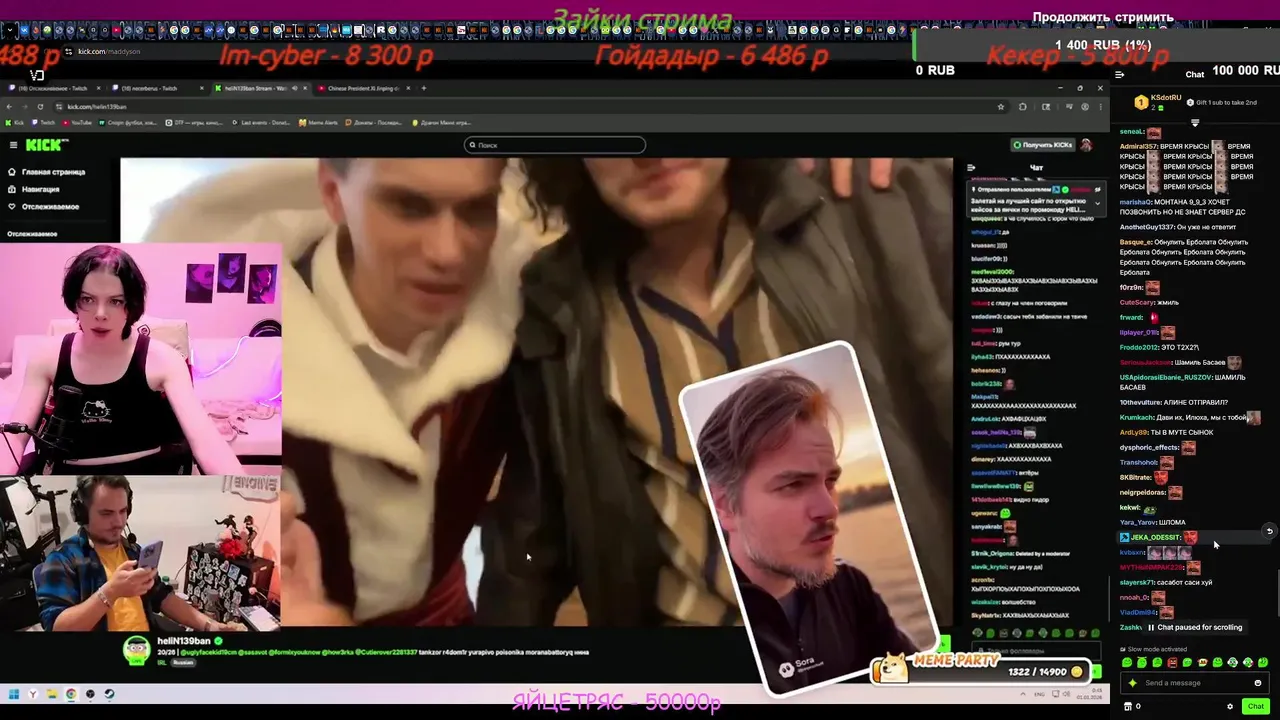Screen dimensions: 1280x720
Task: Open the Kick user avatar menu
Action: coord(1086,145)
